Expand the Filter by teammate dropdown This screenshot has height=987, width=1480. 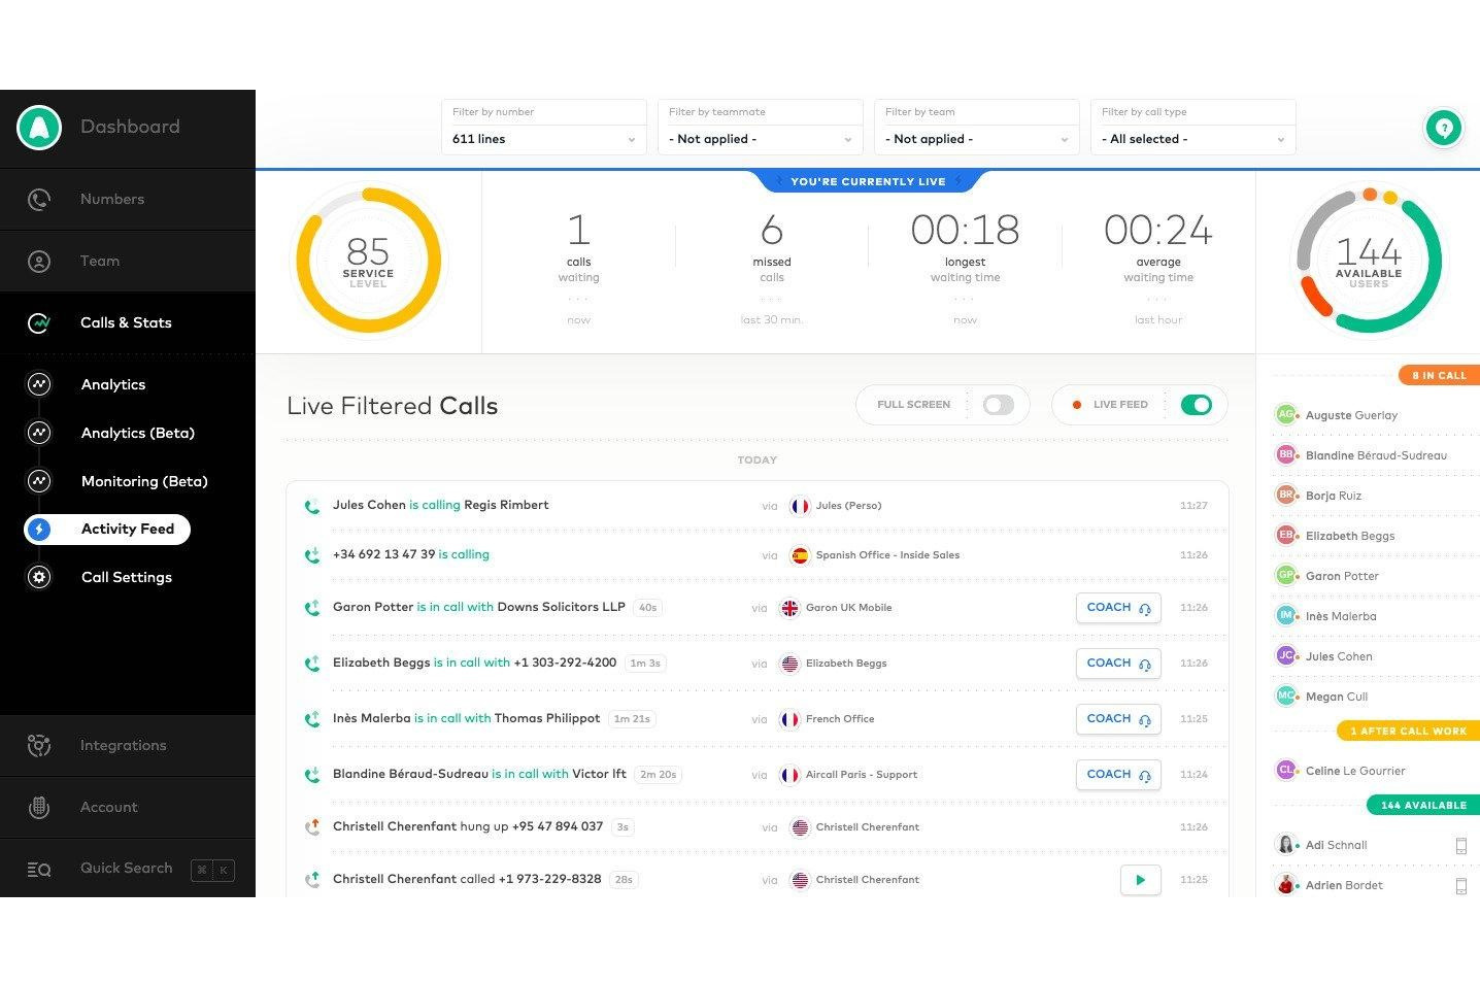coord(759,139)
